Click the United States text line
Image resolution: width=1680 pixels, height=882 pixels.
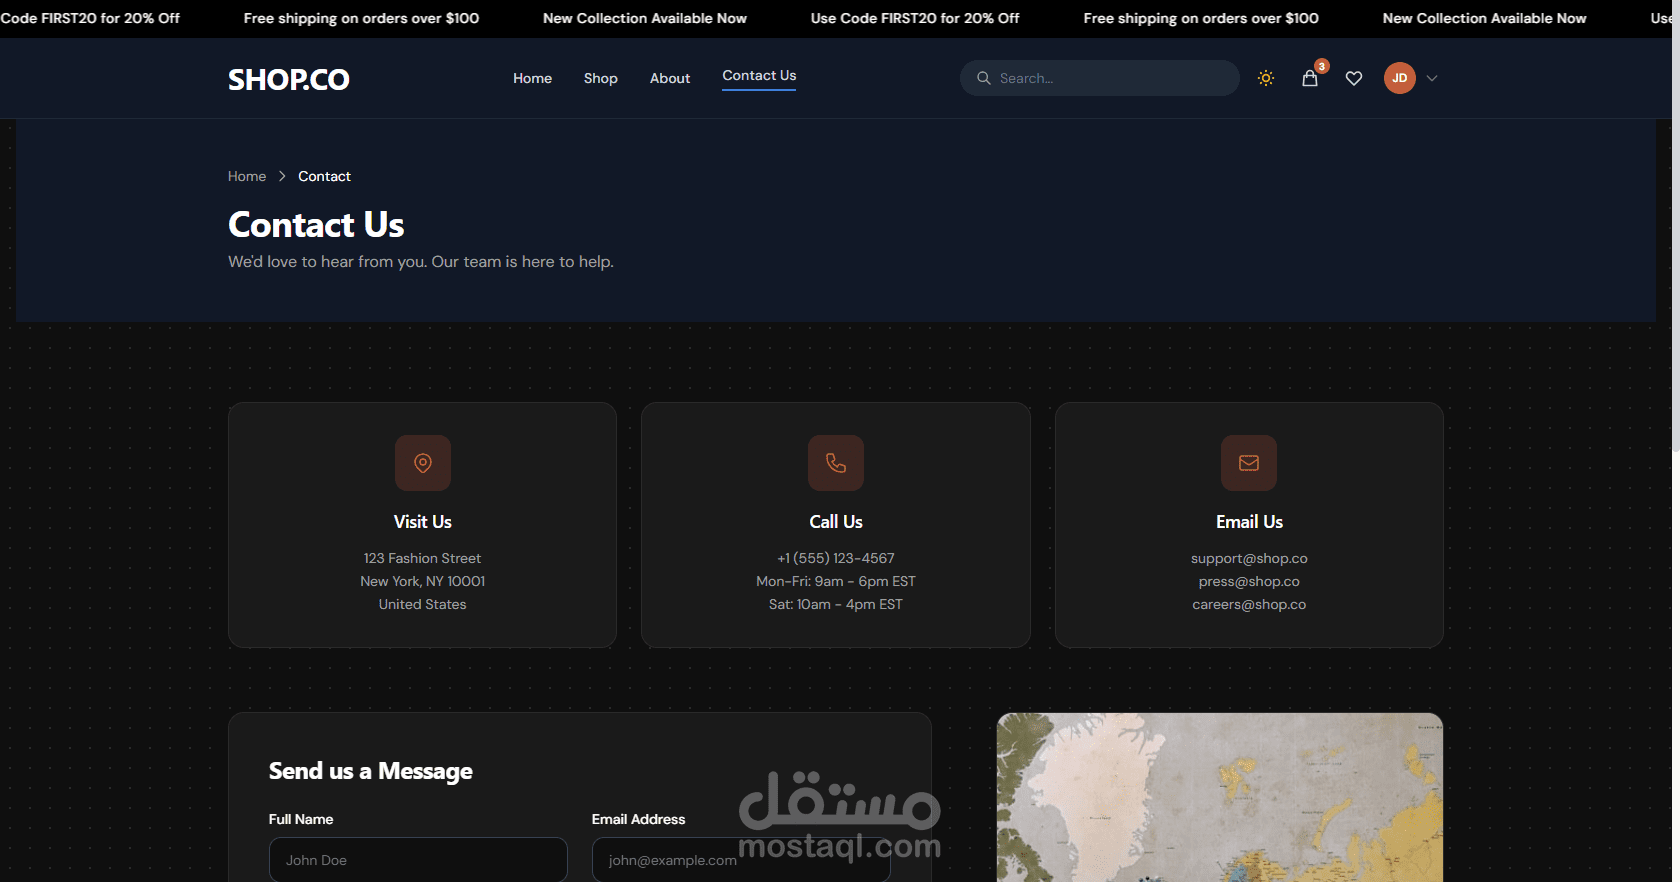click(x=422, y=604)
